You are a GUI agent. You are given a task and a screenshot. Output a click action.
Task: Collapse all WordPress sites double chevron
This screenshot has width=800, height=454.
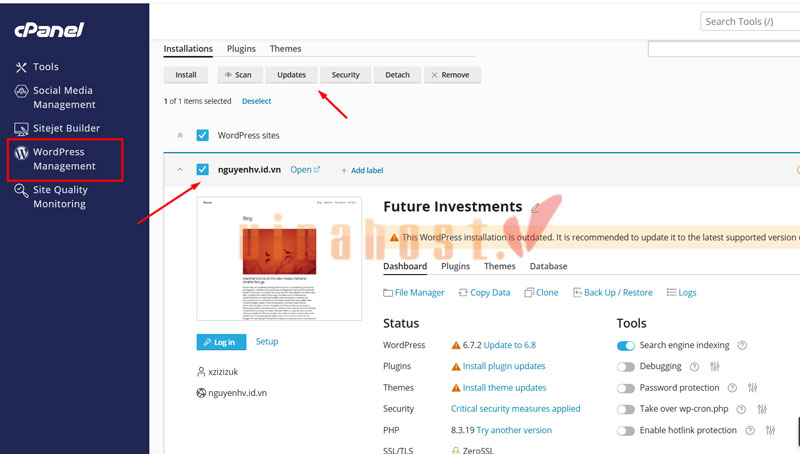coord(180,136)
